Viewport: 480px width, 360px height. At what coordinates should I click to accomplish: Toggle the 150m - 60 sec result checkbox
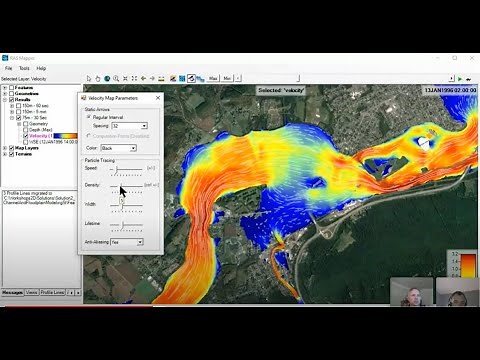point(19,106)
